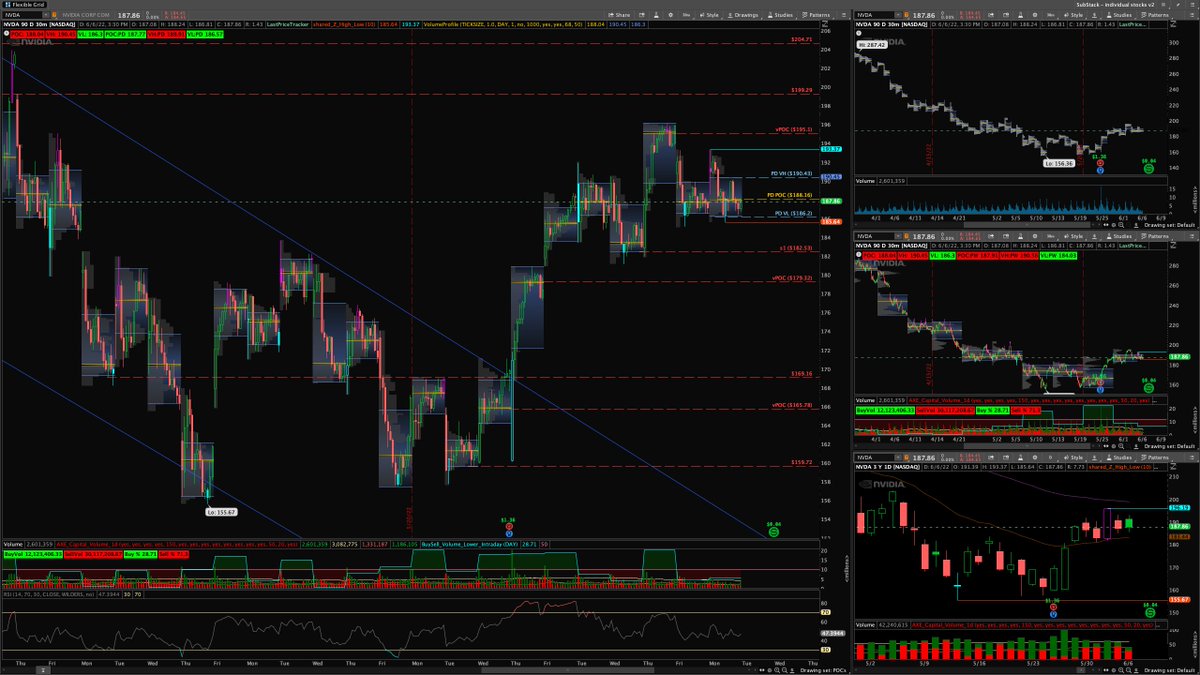Open Studies in 3 Y 1D chart toolbar
1200x675 pixels.
(x=1119, y=458)
